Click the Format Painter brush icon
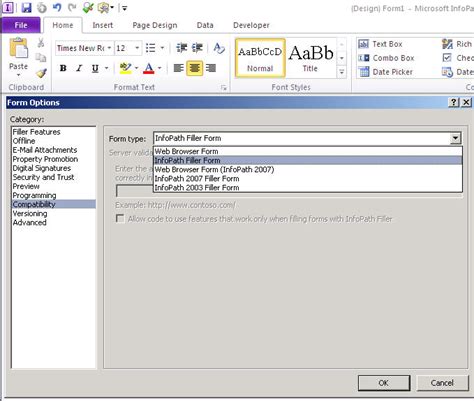 [x=41, y=73]
